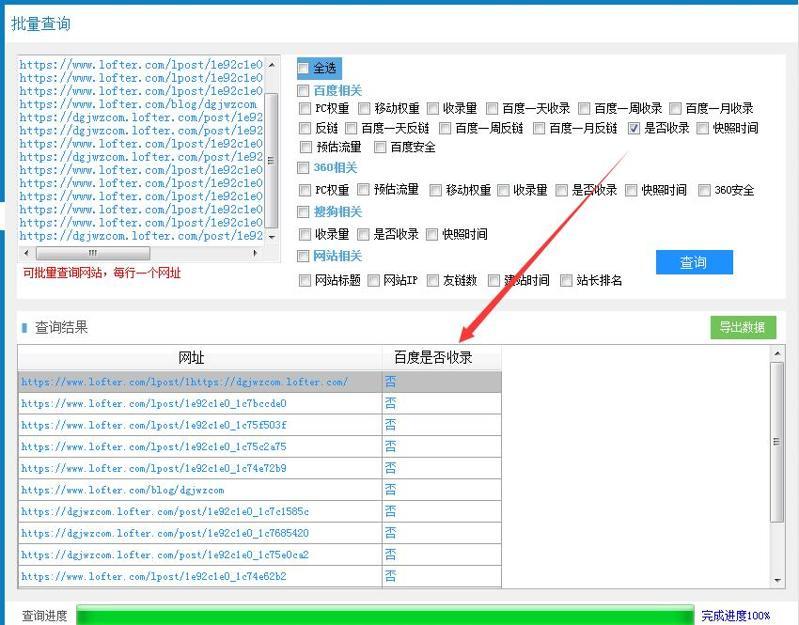
Task: Enable the 百度一天收录 checkbox
Action: (x=493, y=108)
